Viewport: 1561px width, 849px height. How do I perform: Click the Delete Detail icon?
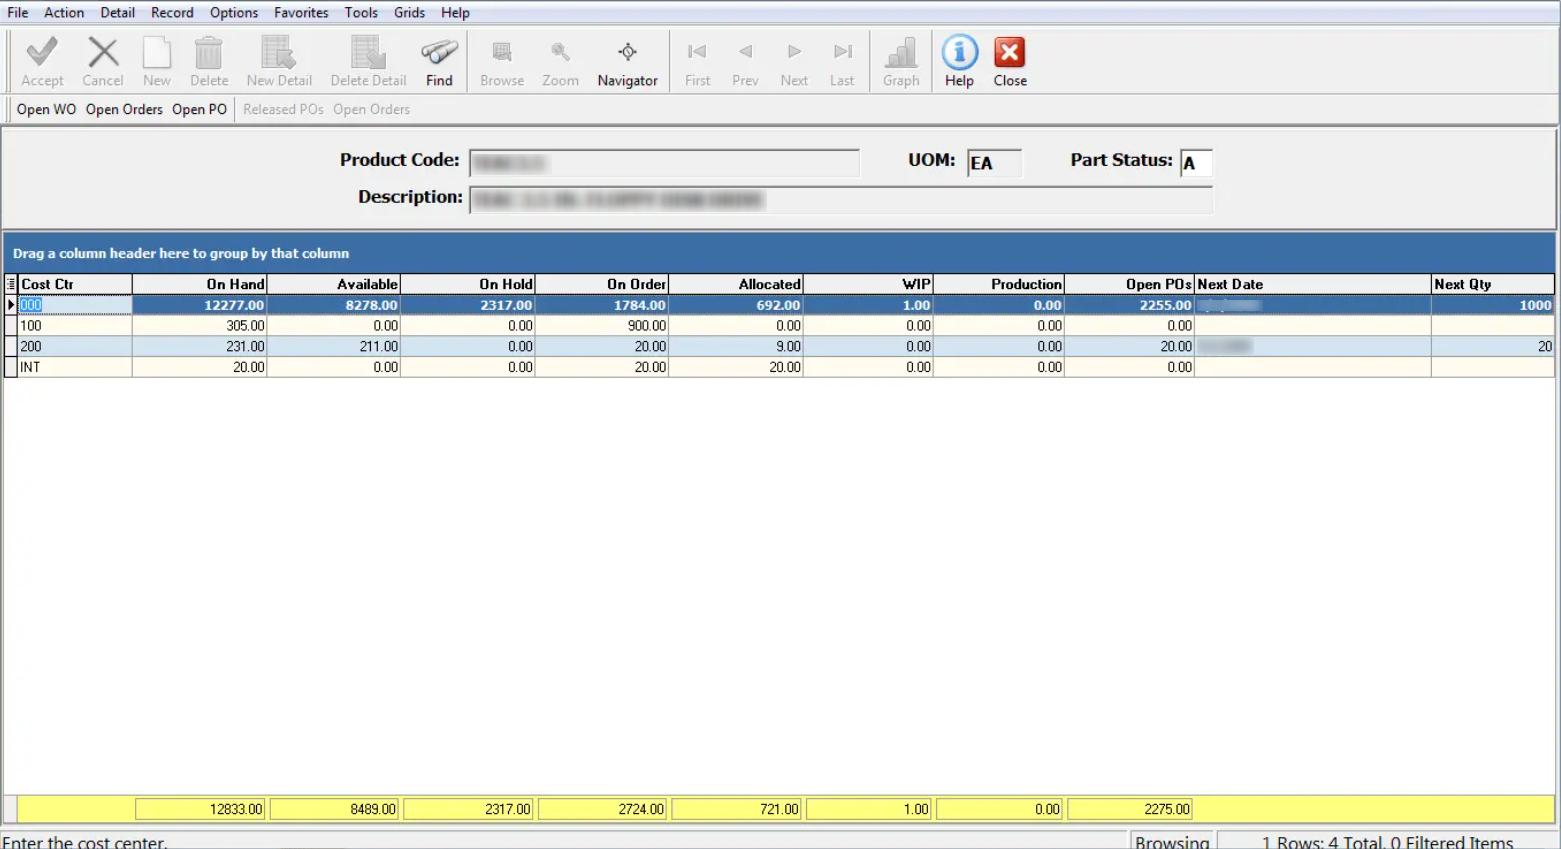pos(368,53)
